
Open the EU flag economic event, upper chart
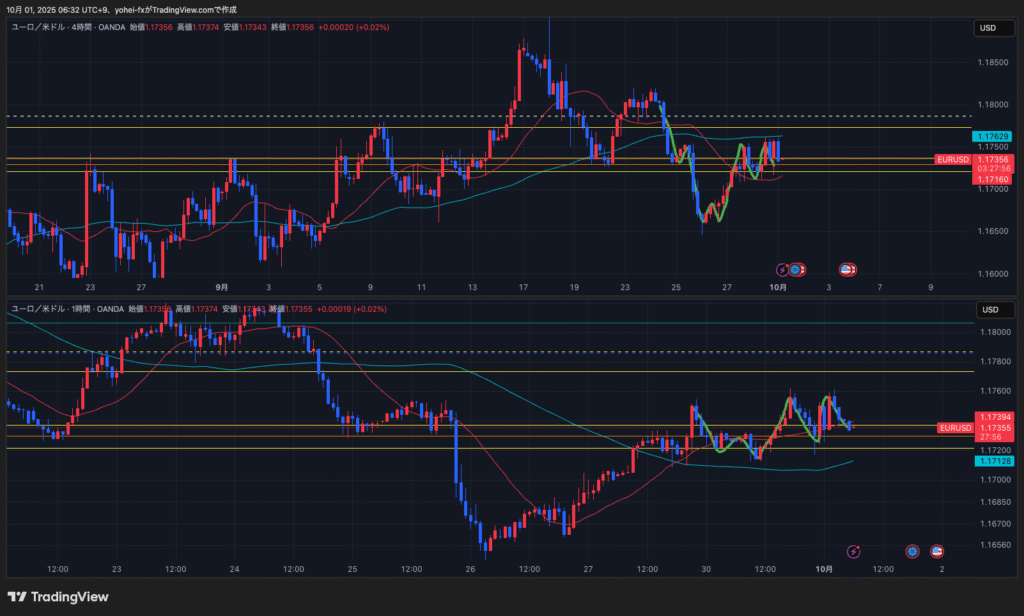point(796,269)
